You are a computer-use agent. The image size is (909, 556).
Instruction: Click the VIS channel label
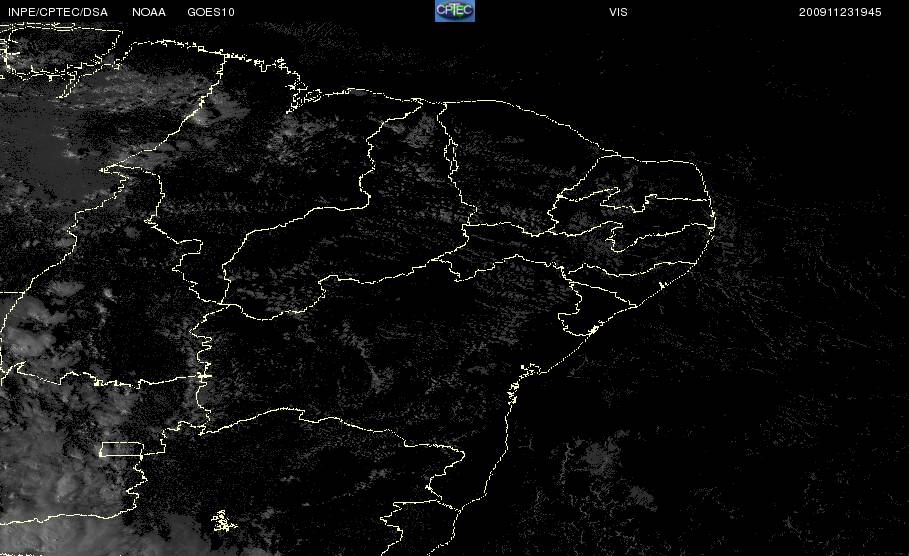click(x=618, y=12)
